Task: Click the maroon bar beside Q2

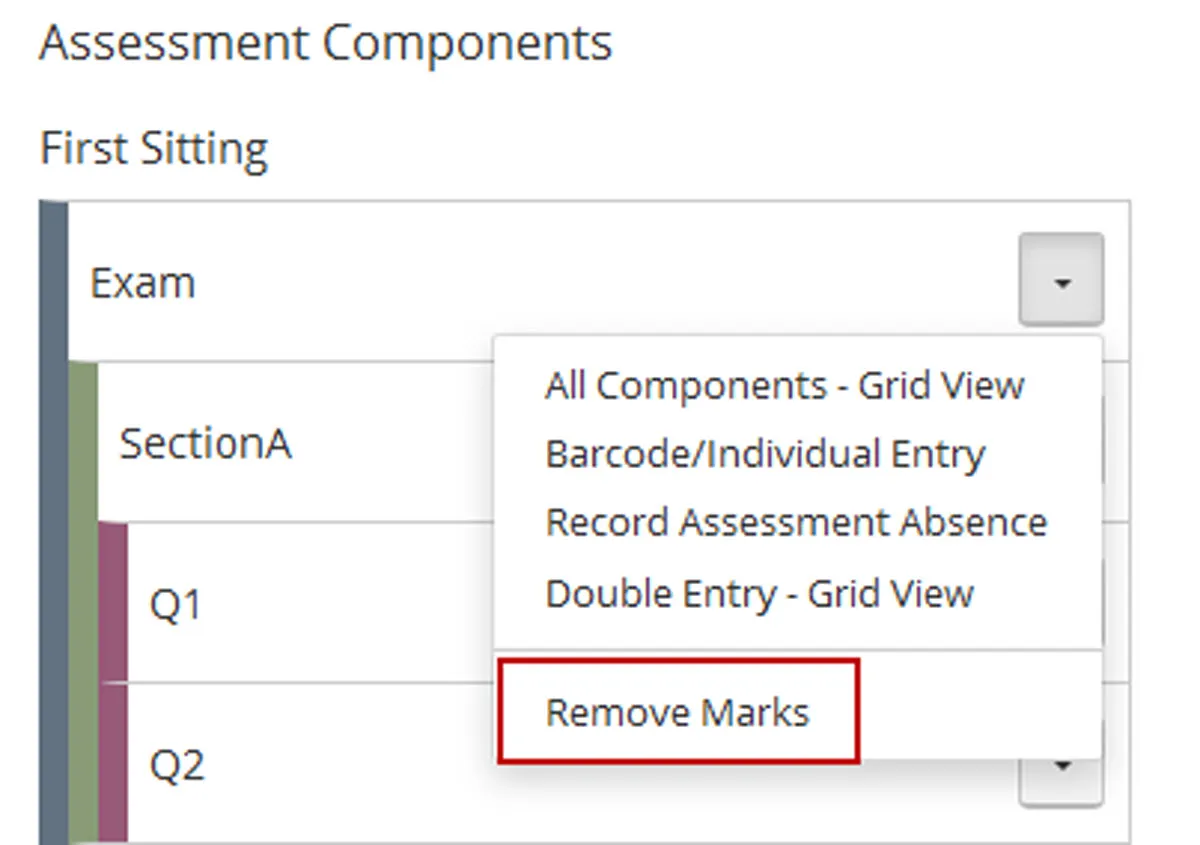Action: pyautogui.click(x=113, y=765)
